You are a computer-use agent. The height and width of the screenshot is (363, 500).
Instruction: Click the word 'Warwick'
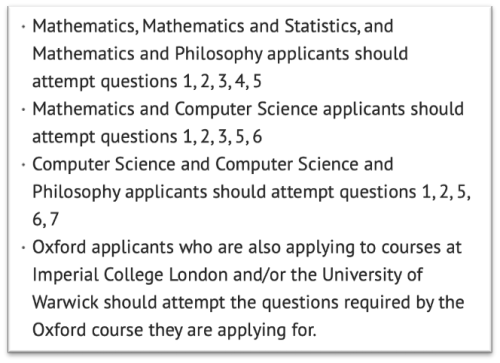coord(65,303)
